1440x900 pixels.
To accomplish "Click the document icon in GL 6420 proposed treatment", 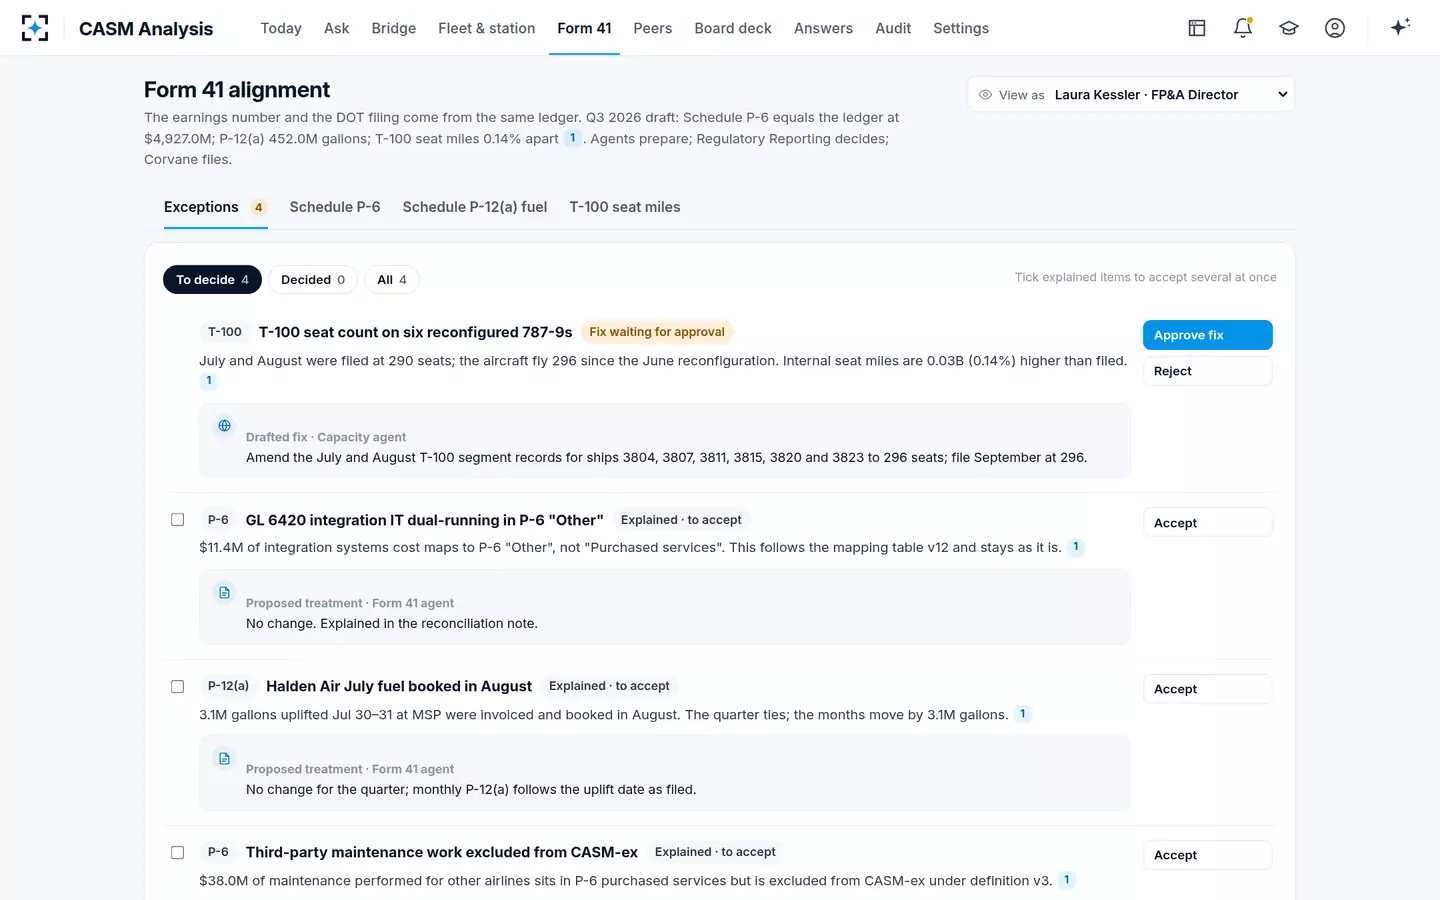I will coord(225,593).
